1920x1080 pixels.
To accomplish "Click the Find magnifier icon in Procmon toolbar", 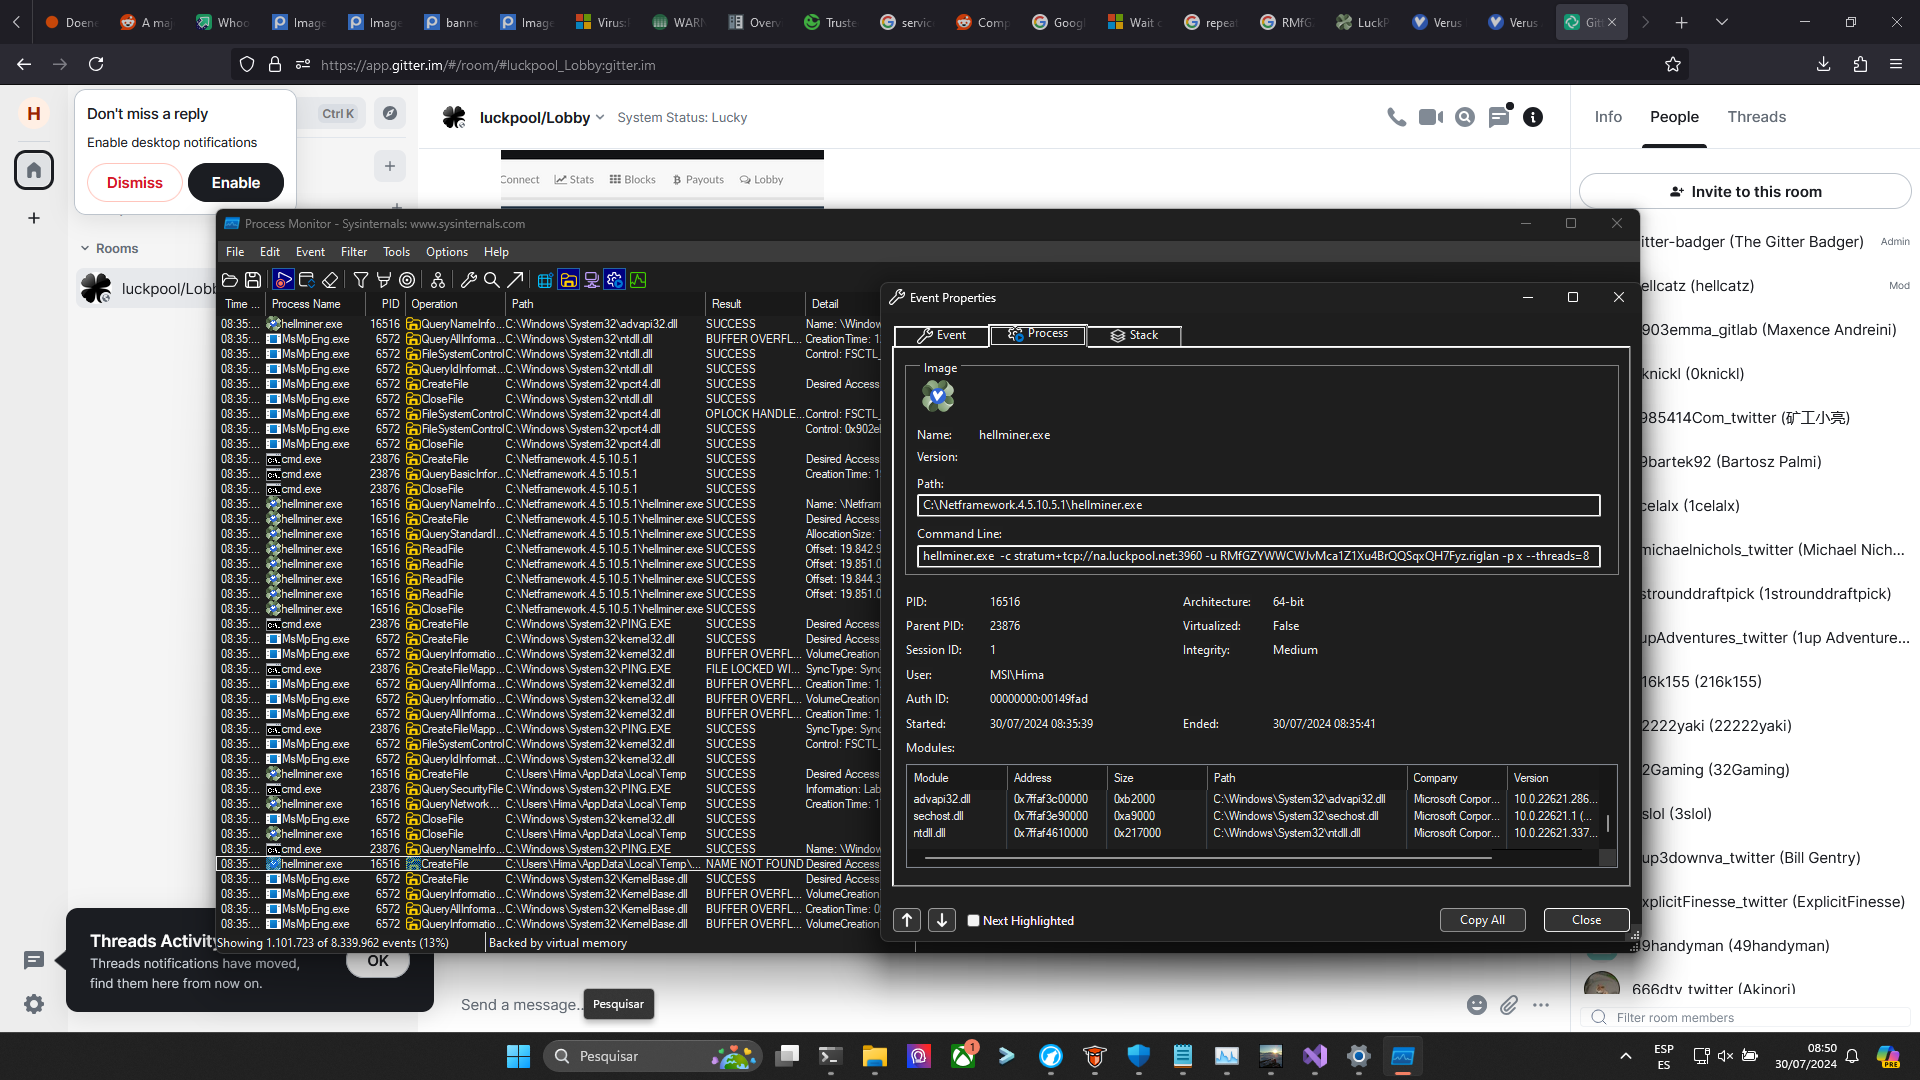I will pyautogui.click(x=492, y=280).
